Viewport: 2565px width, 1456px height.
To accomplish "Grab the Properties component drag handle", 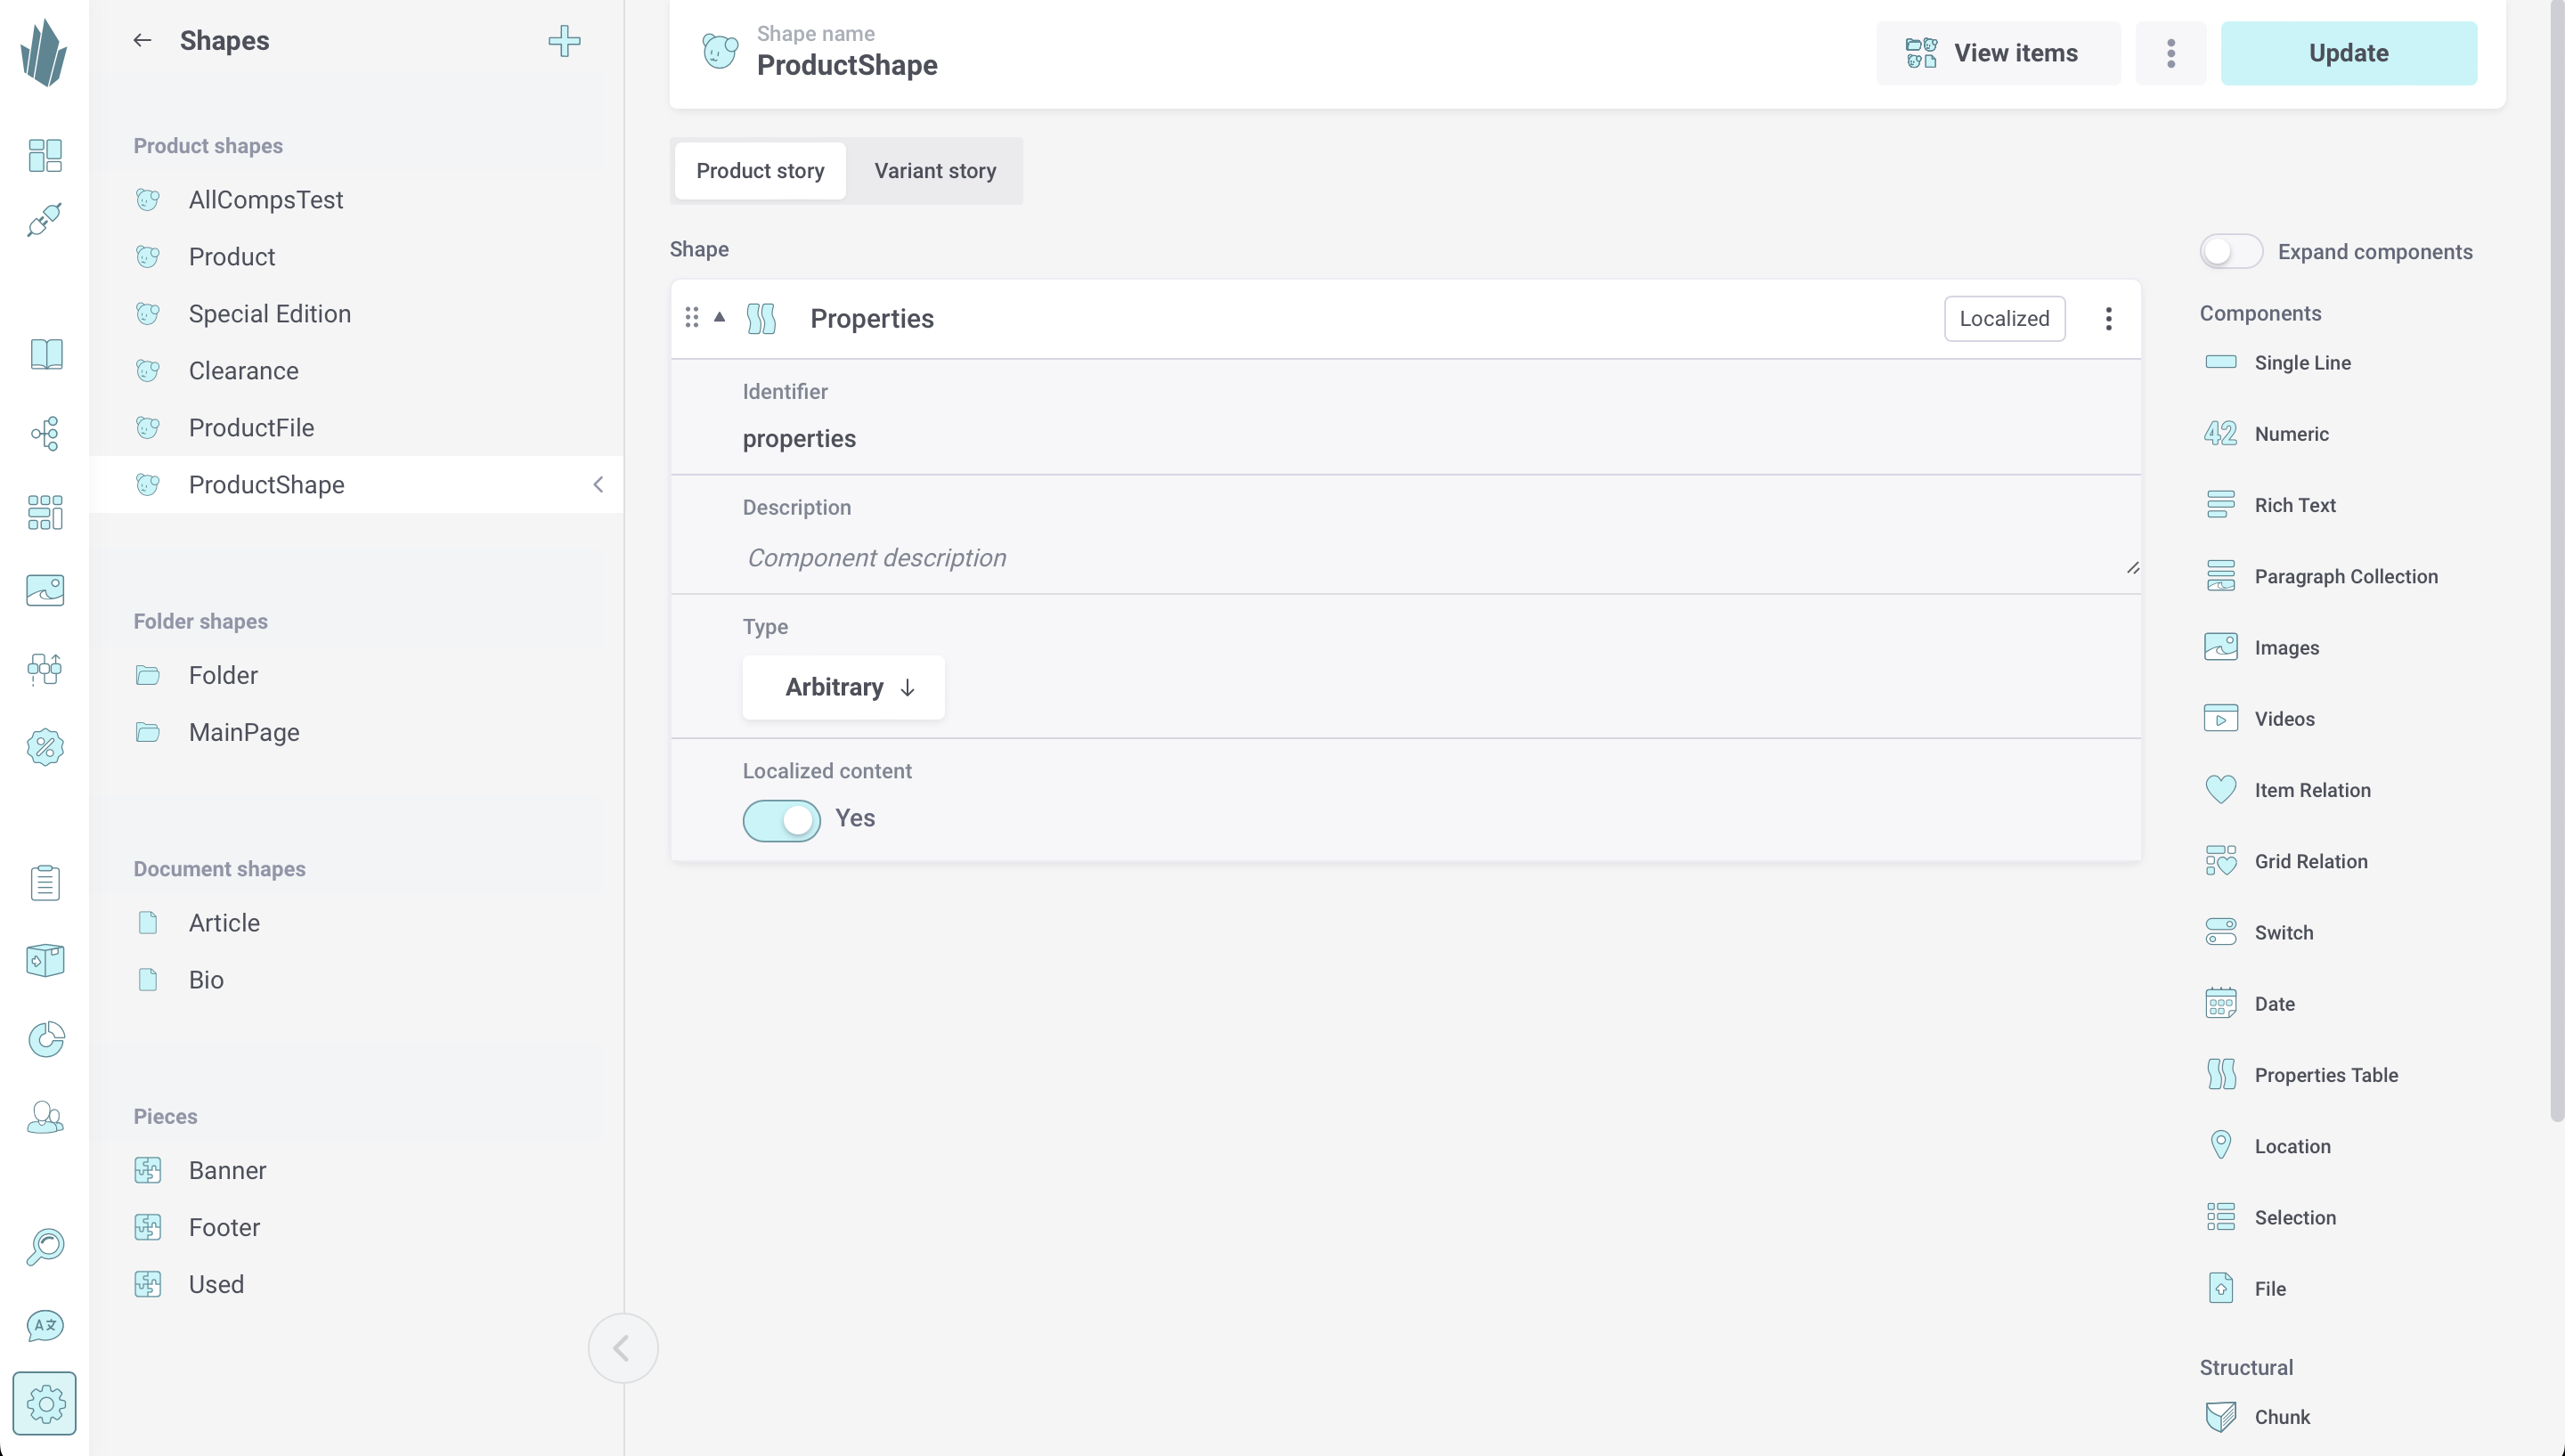I will (x=691, y=317).
